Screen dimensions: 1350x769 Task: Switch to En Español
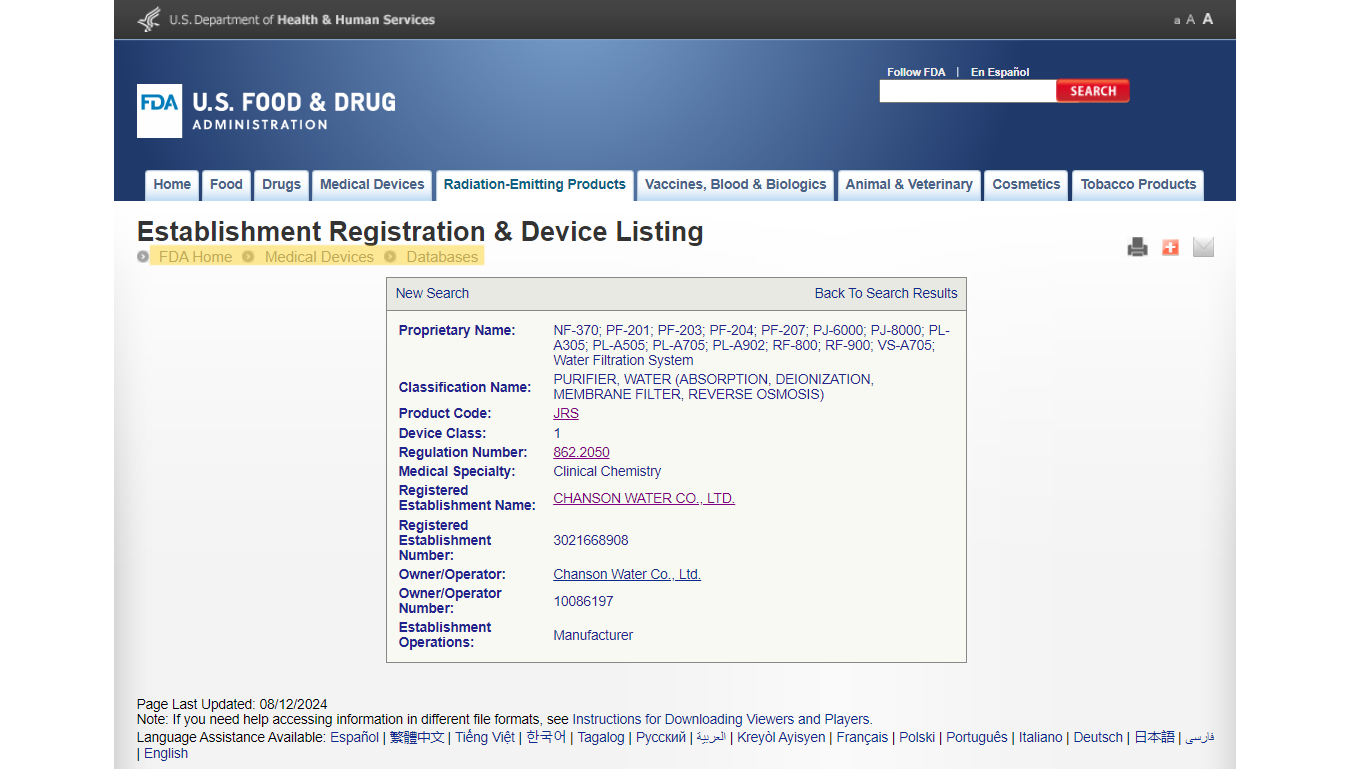999,72
